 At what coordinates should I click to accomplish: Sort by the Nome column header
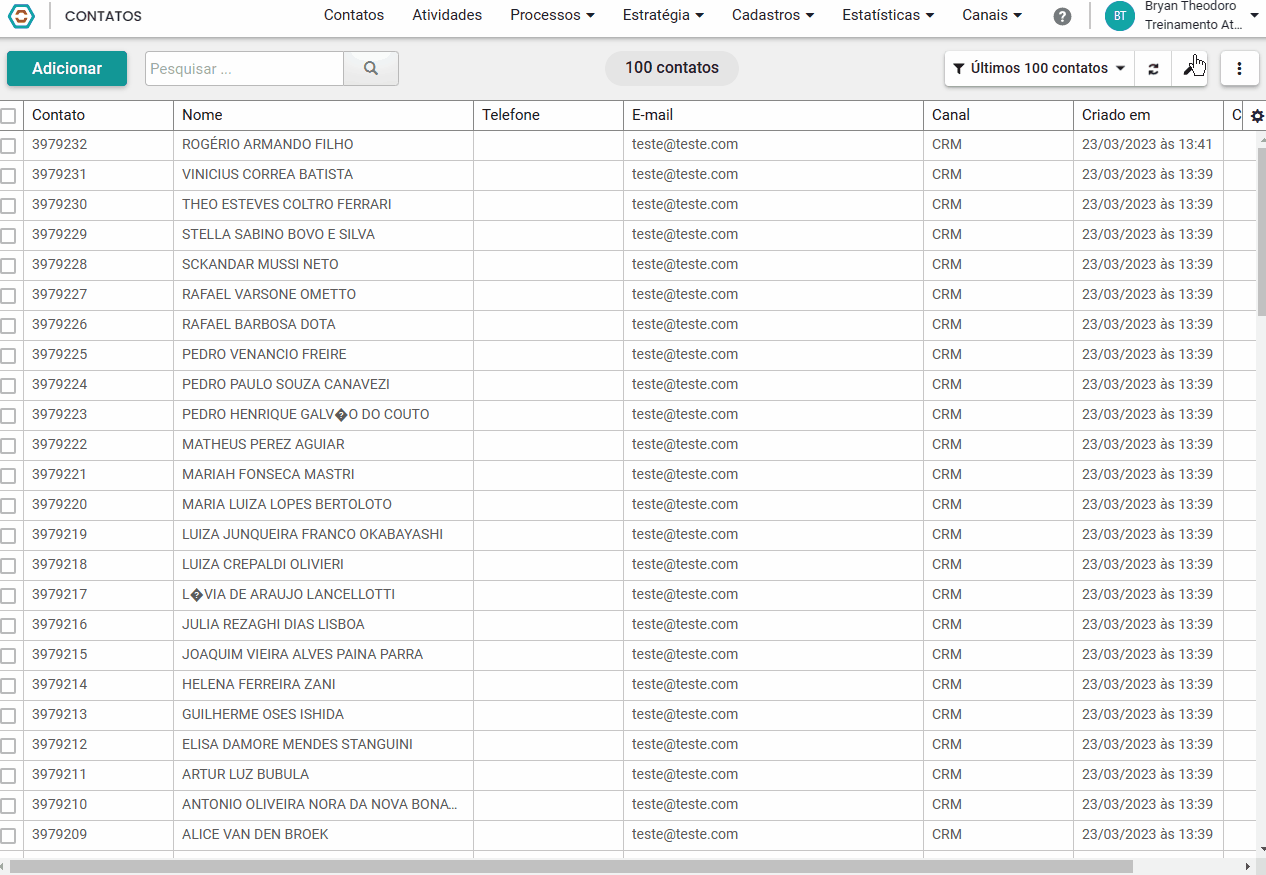coord(324,115)
